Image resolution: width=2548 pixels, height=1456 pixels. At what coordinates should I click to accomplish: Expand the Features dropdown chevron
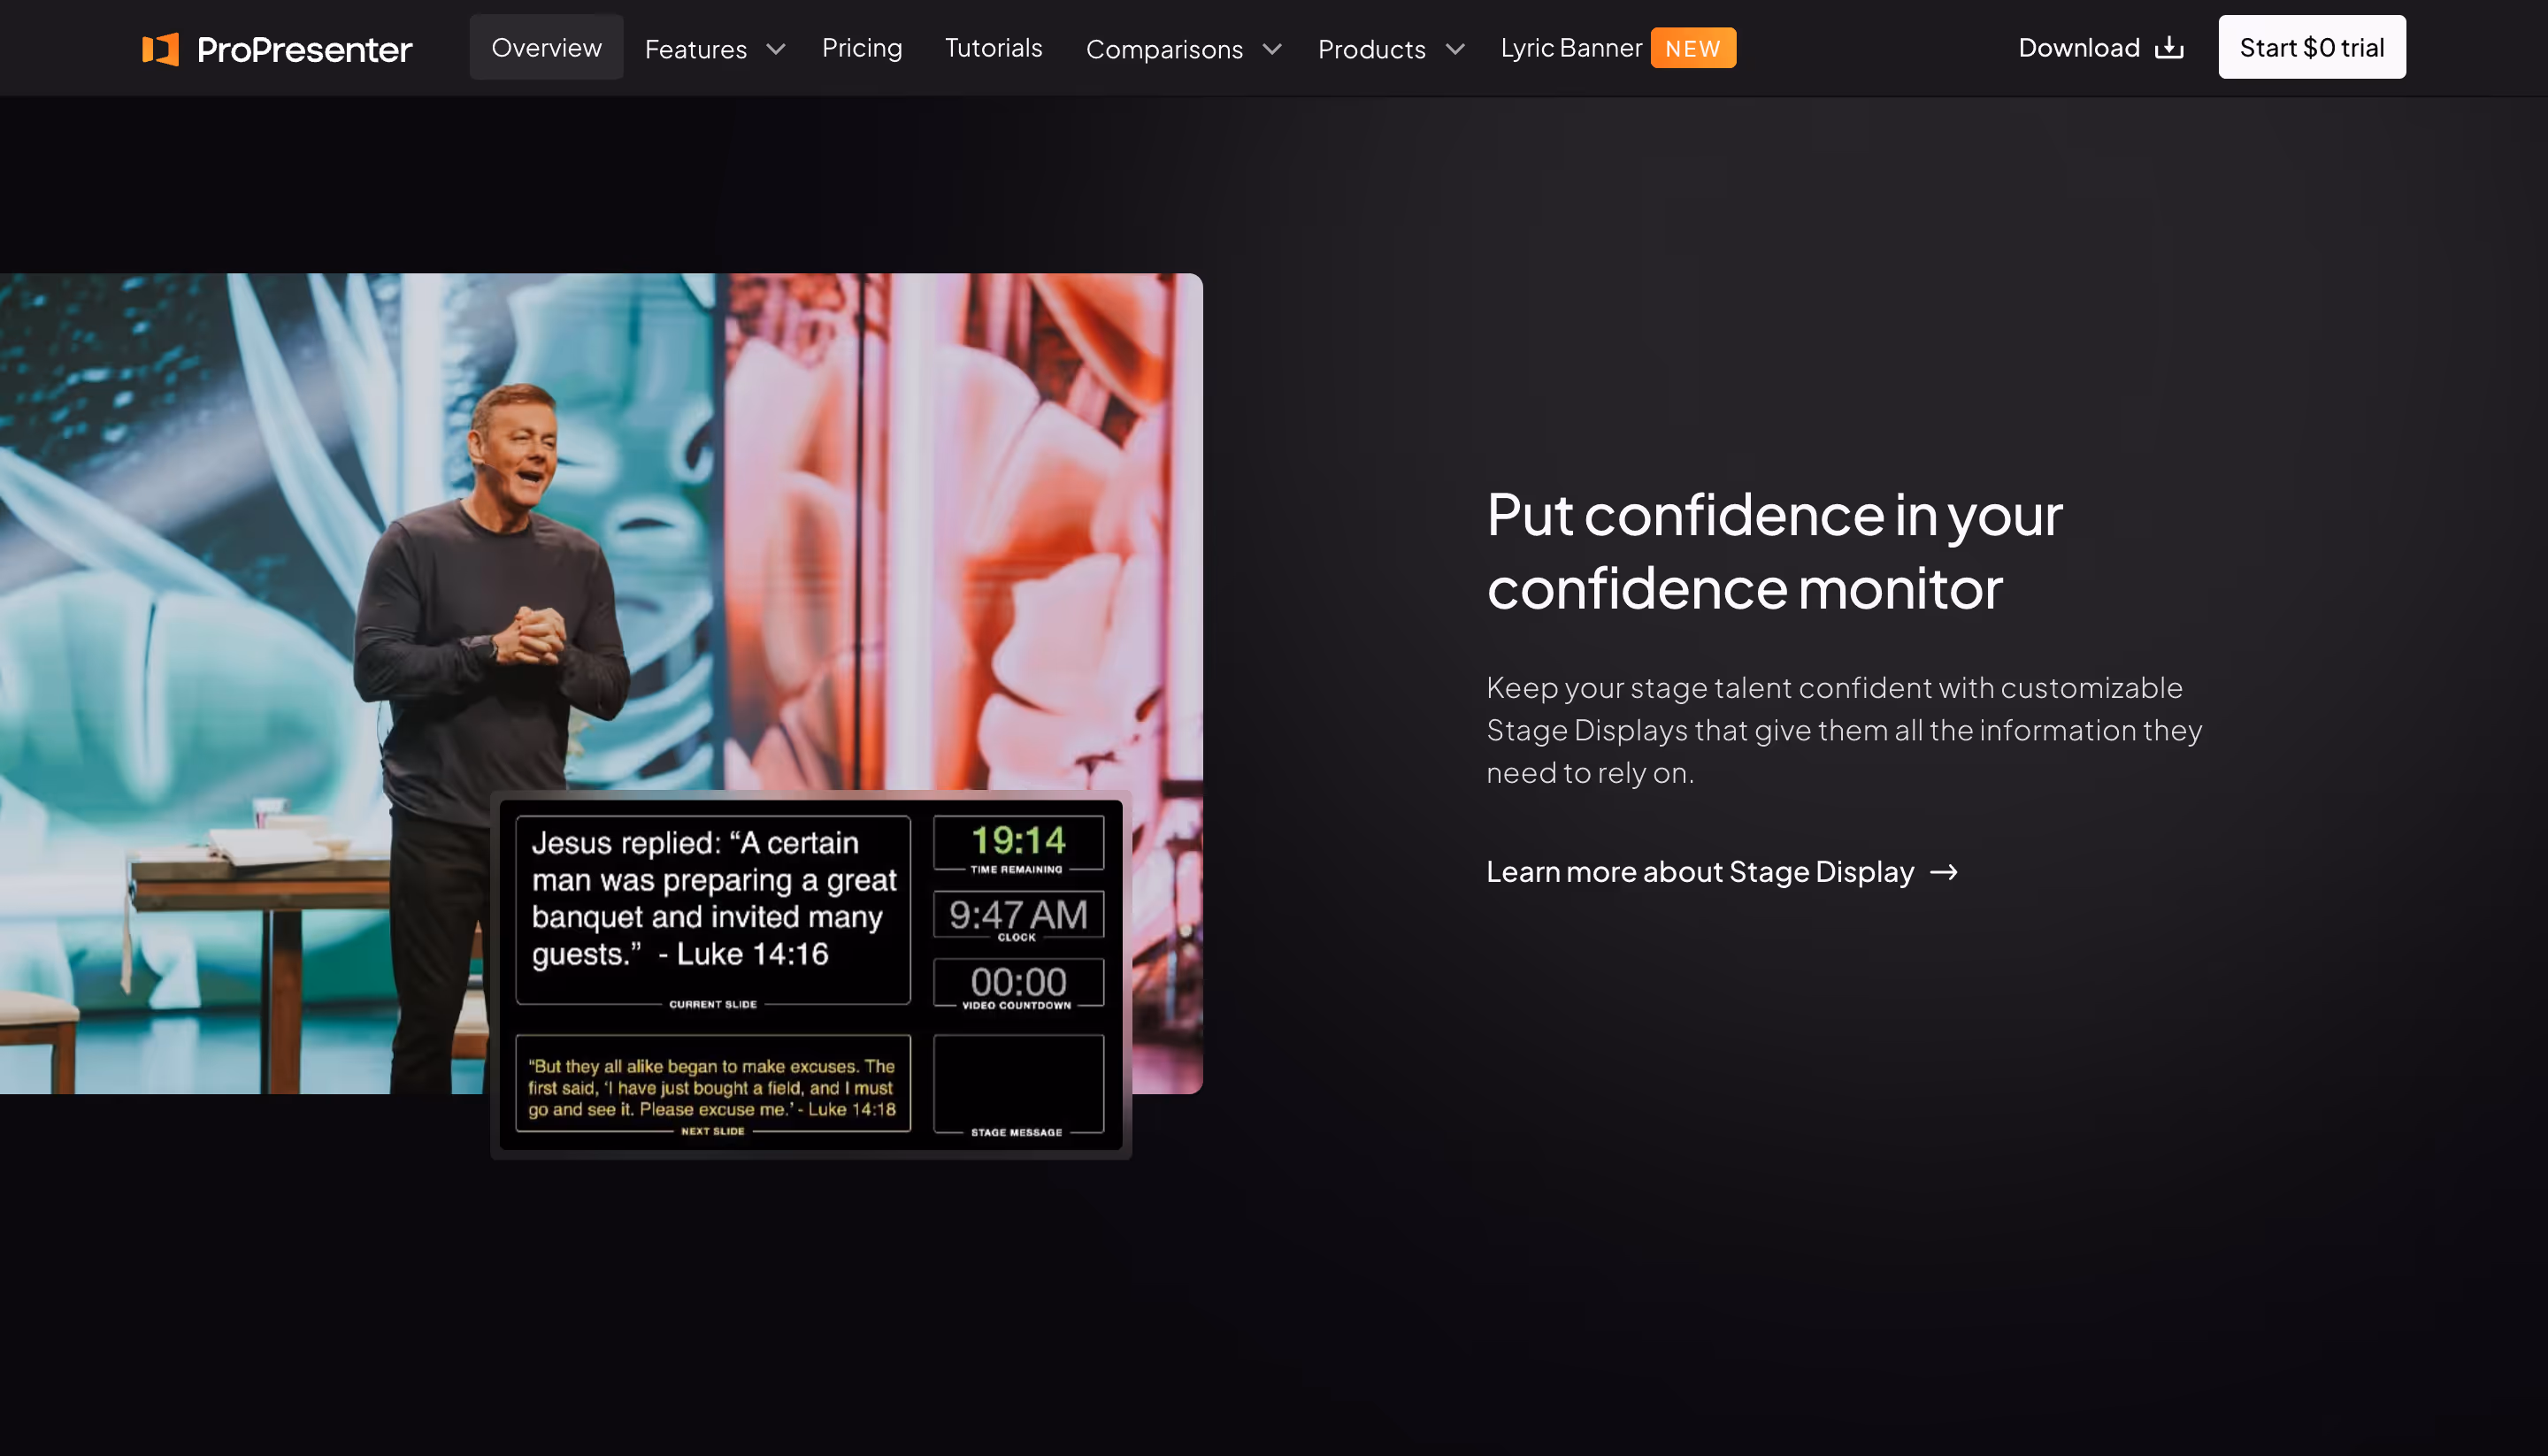[x=775, y=49]
